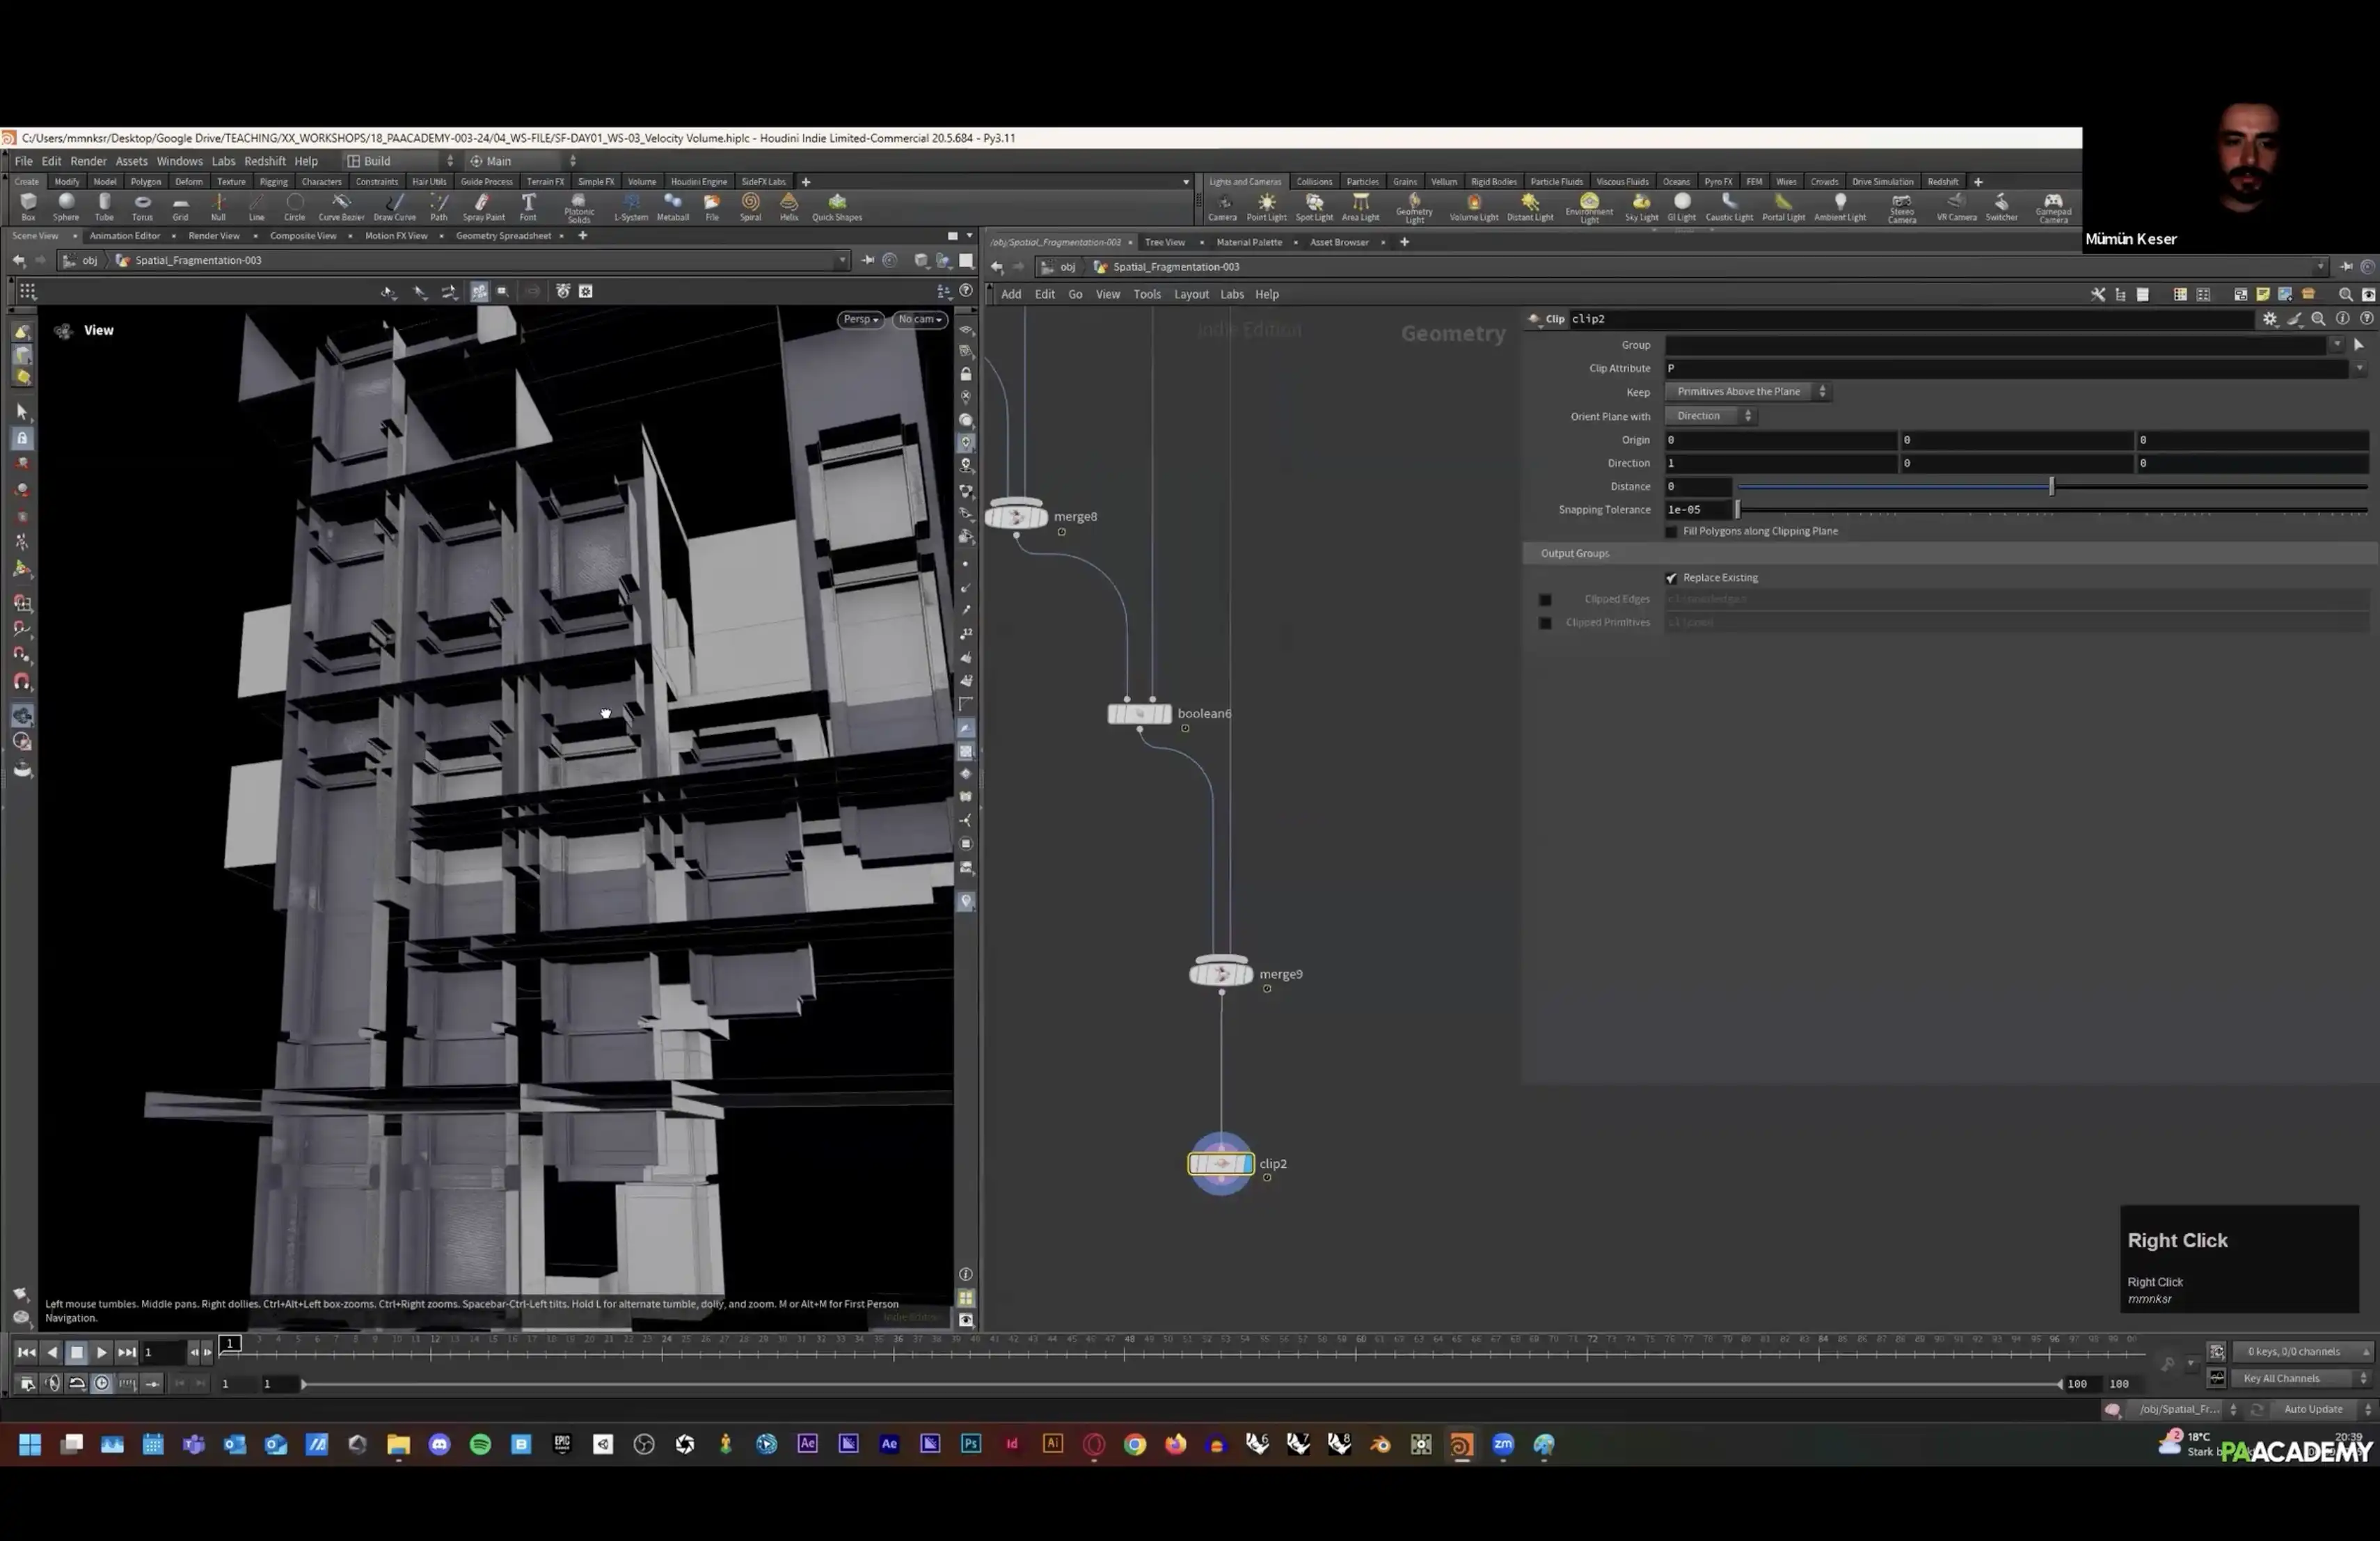The image size is (2380, 1541).
Task: Toggle Fill Polygons along Clipping Plane
Action: (x=1671, y=531)
